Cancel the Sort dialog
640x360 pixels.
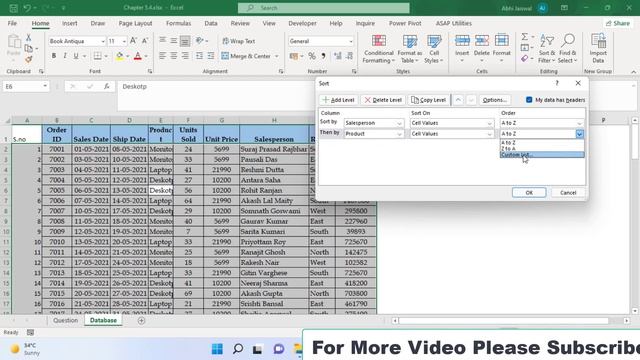pyautogui.click(x=568, y=193)
